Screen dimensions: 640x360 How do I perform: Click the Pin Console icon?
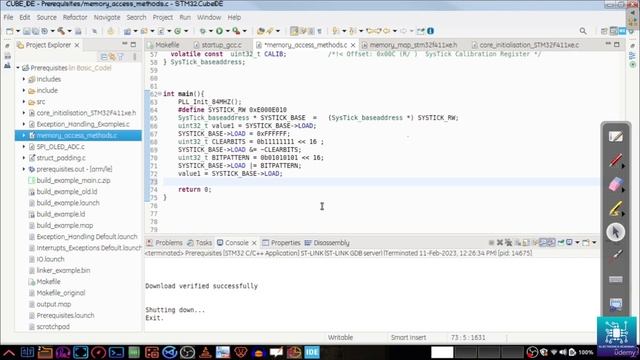coord(560,243)
